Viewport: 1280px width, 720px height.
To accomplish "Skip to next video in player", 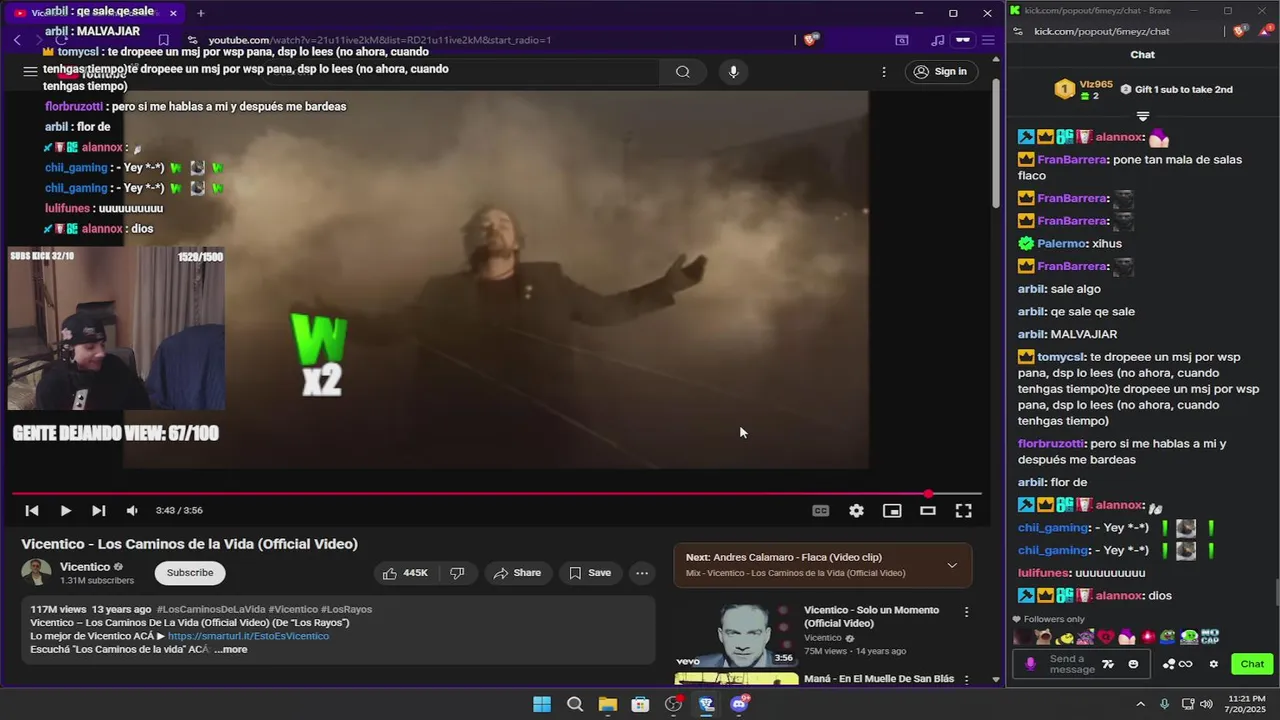I will (98, 511).
